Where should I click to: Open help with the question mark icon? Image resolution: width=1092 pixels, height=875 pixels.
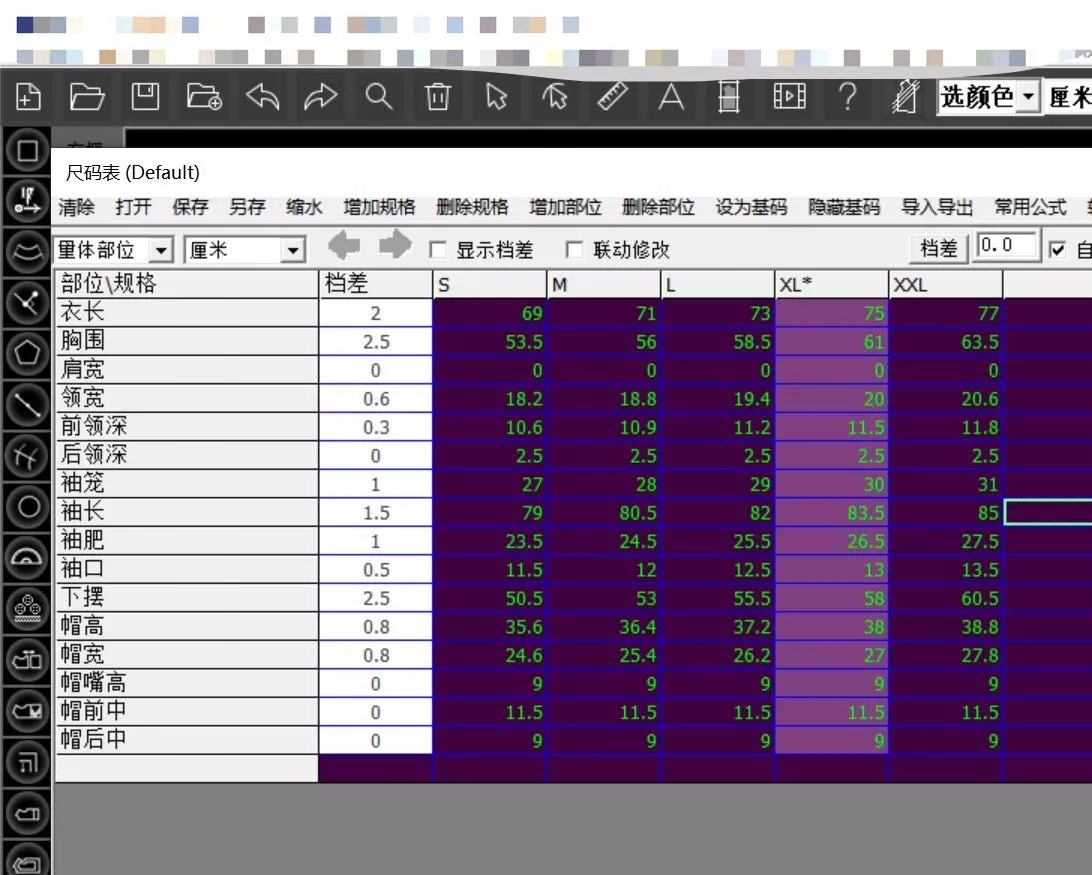click(x=848, y=97)
